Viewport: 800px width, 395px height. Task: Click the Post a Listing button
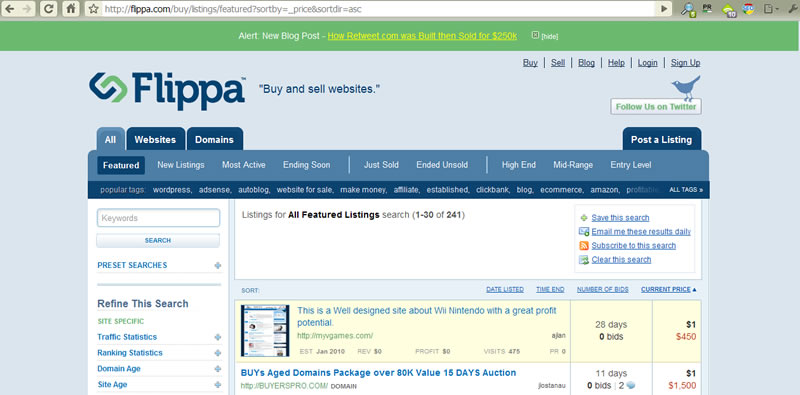point(662,139)
